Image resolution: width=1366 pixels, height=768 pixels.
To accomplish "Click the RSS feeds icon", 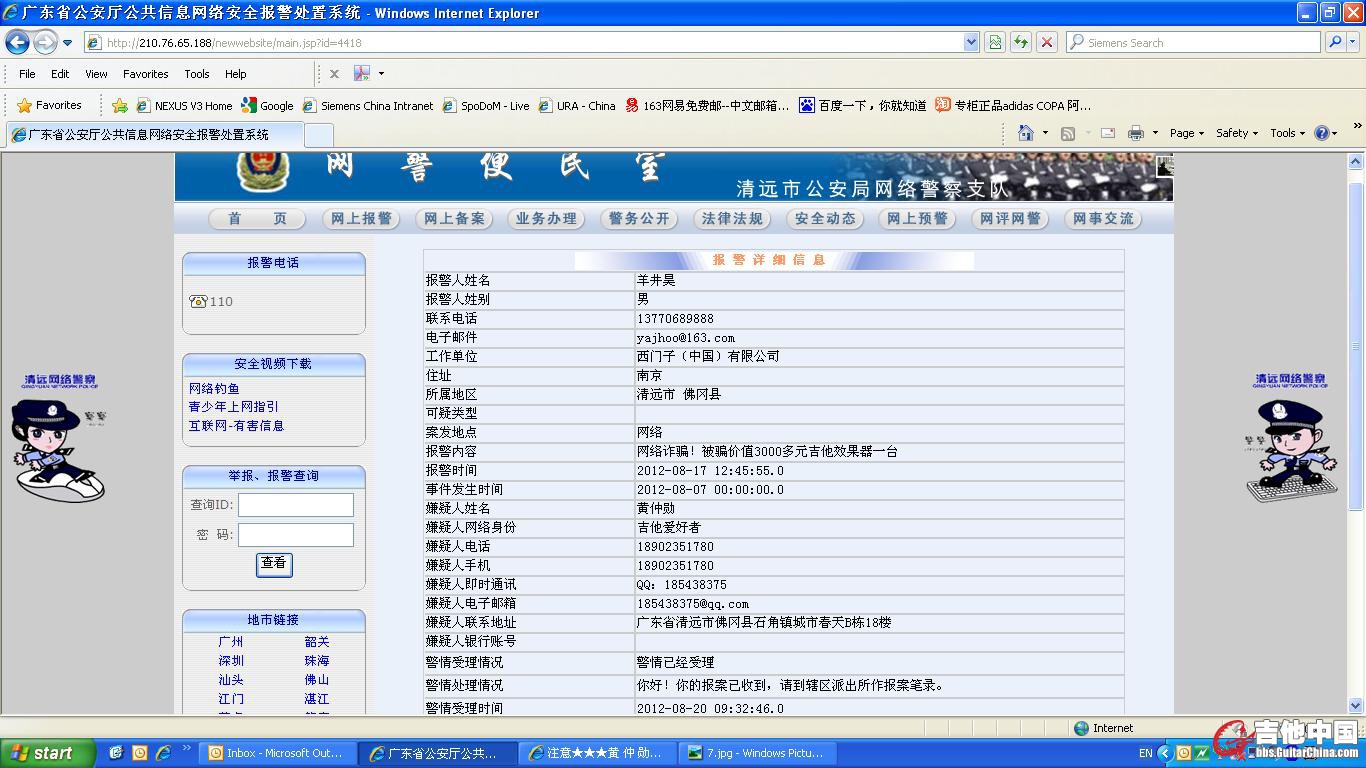I will click(x=1068, y=133).
